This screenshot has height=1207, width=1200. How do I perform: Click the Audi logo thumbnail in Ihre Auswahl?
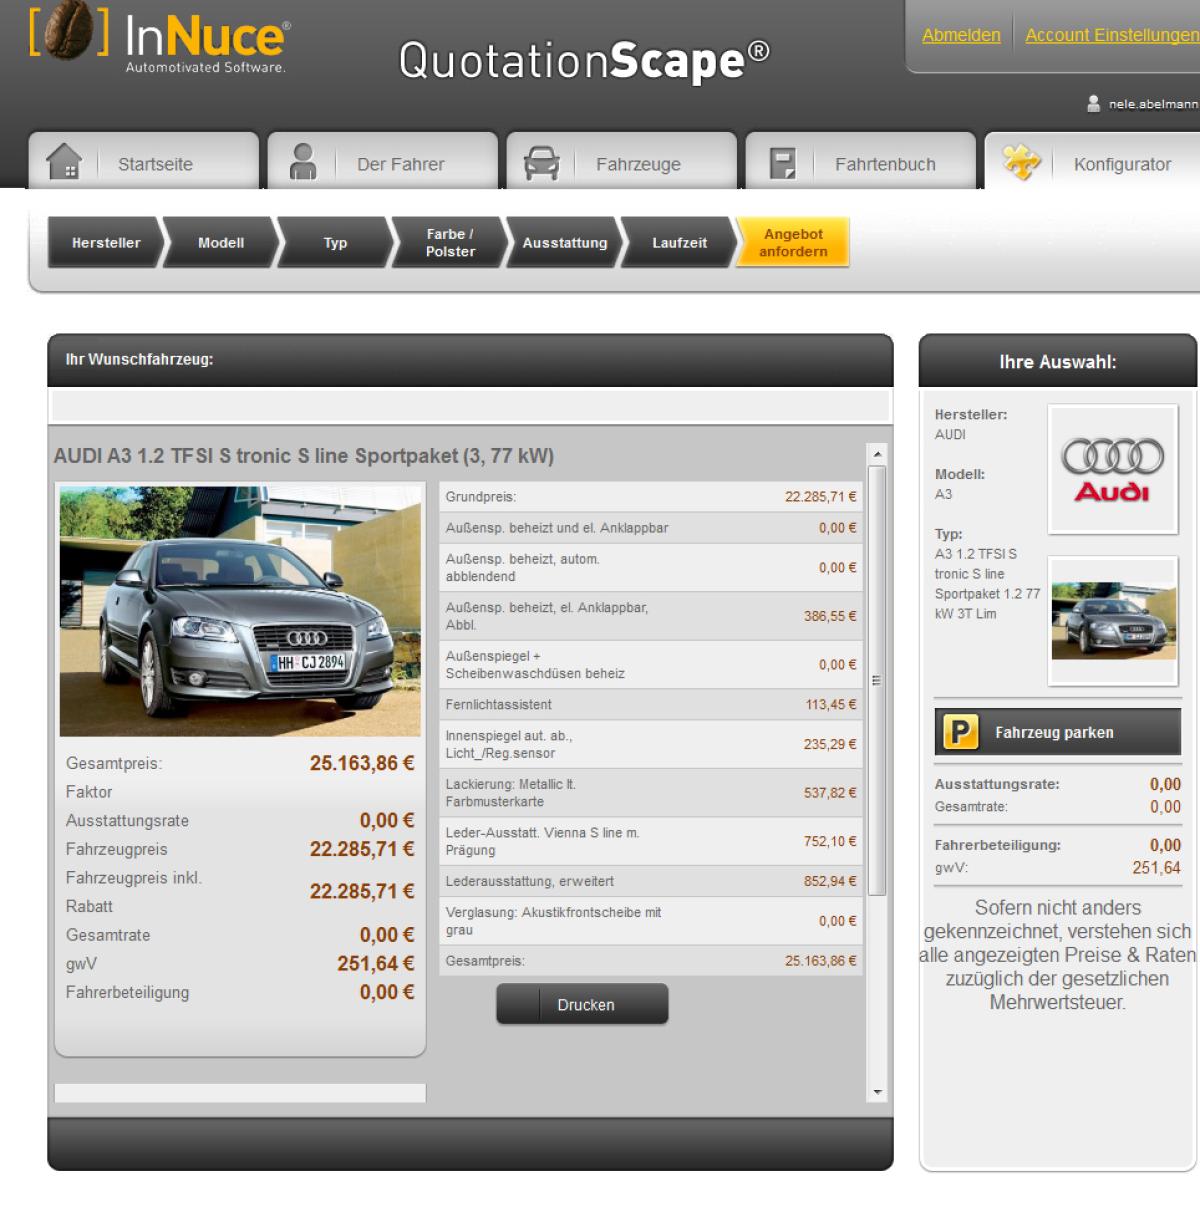[1112, 469]
